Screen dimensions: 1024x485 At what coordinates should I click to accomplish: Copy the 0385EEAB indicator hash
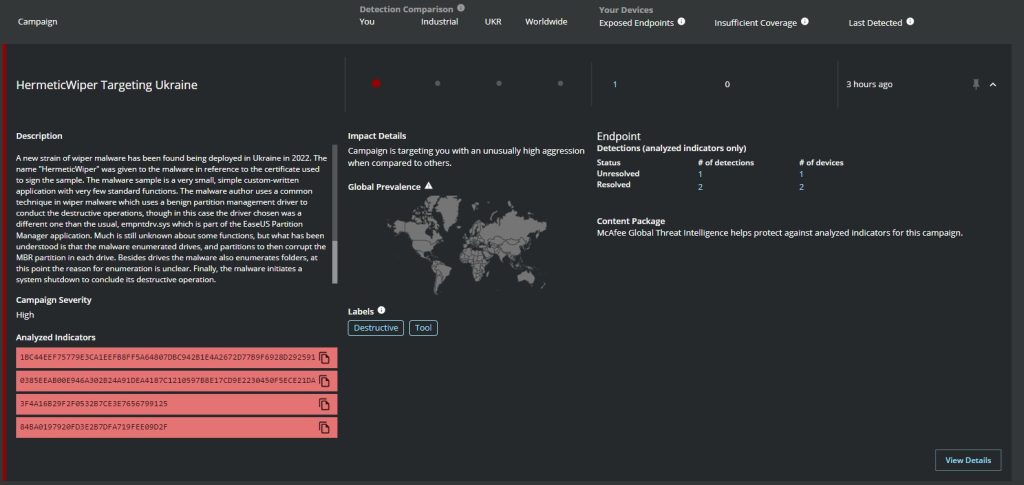324,381
